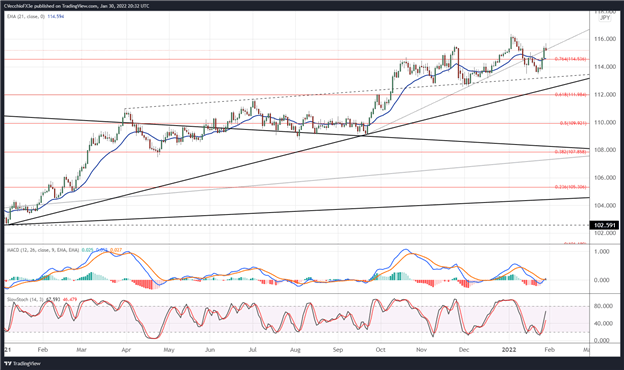This screenshot has width=624, height=370.
Task: Click the Jul marker on time axis
Action: point(252,350)
